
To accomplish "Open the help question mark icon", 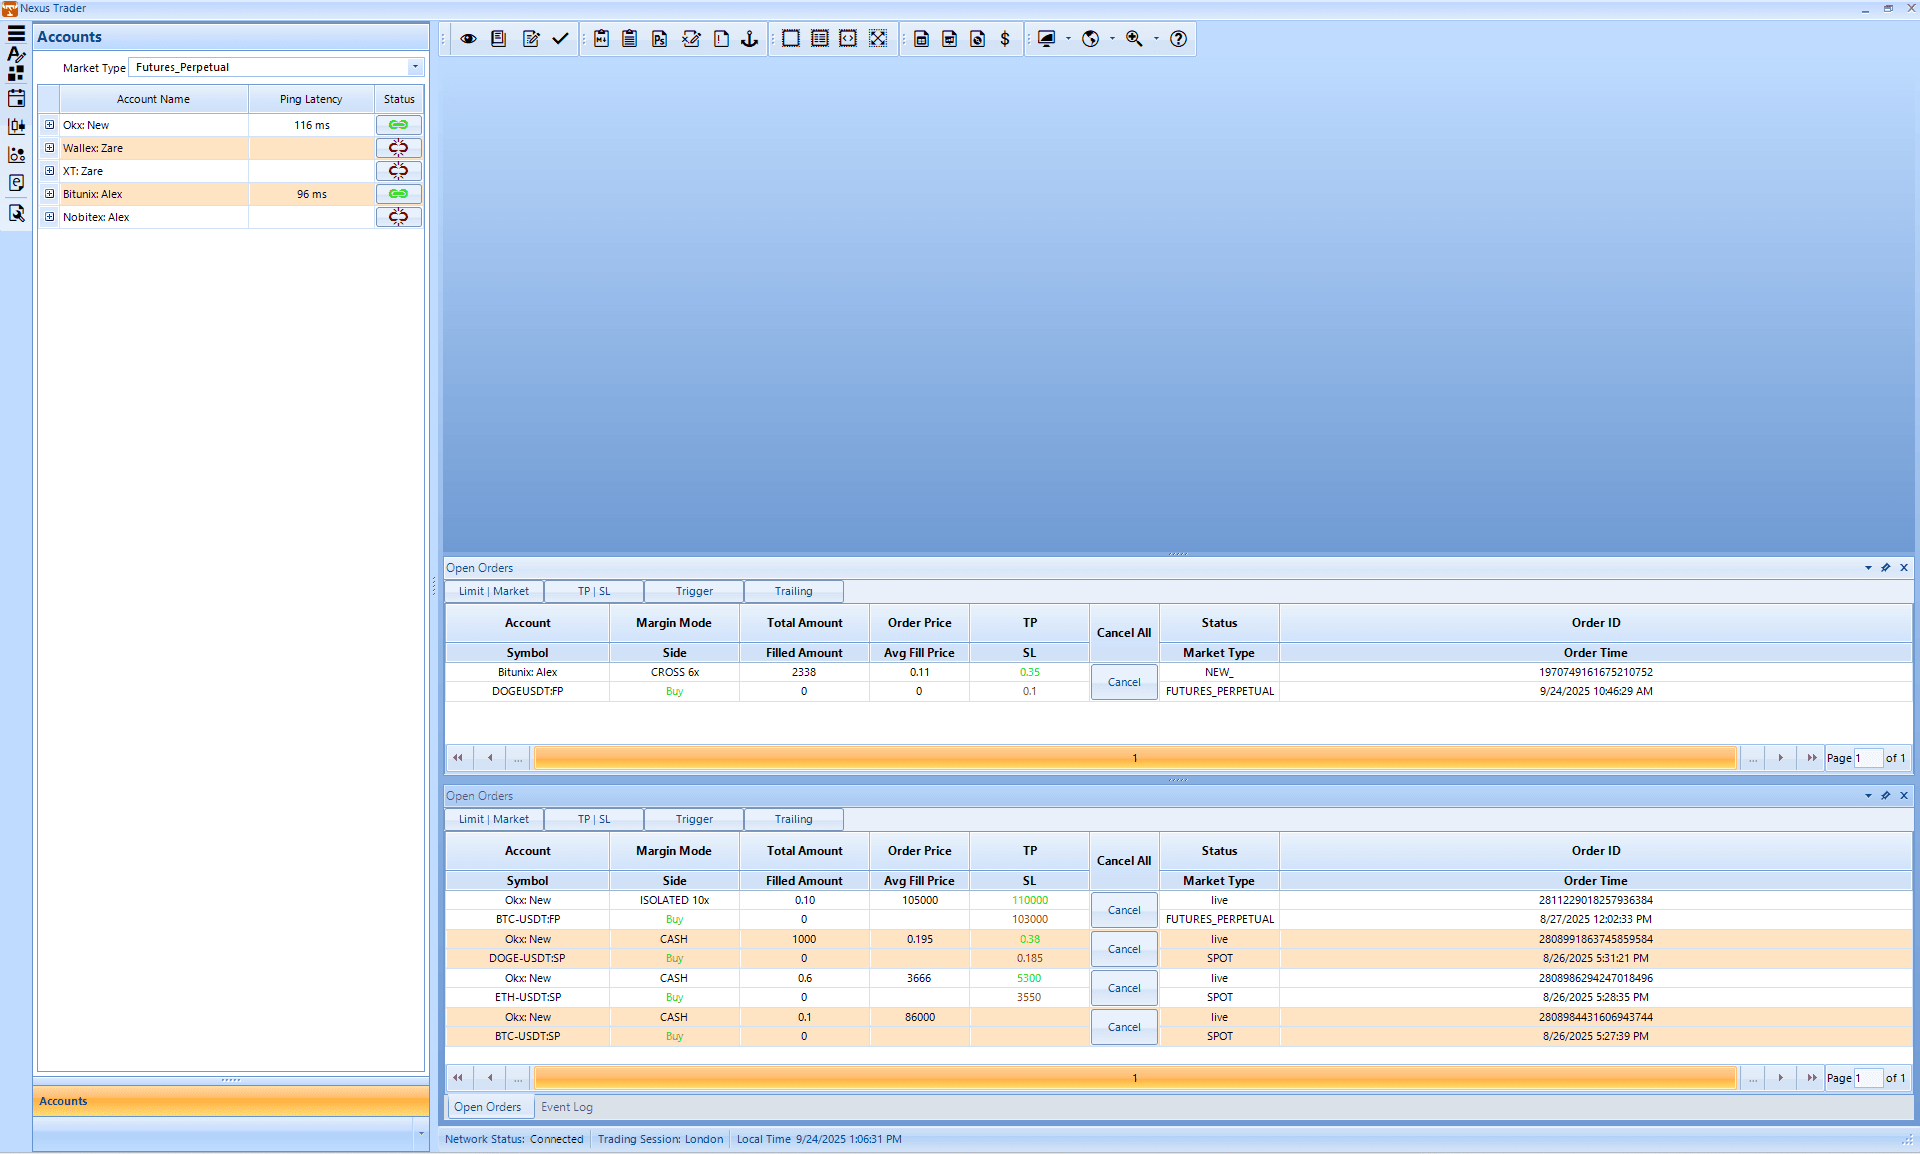I will (x=1178, y=39).
